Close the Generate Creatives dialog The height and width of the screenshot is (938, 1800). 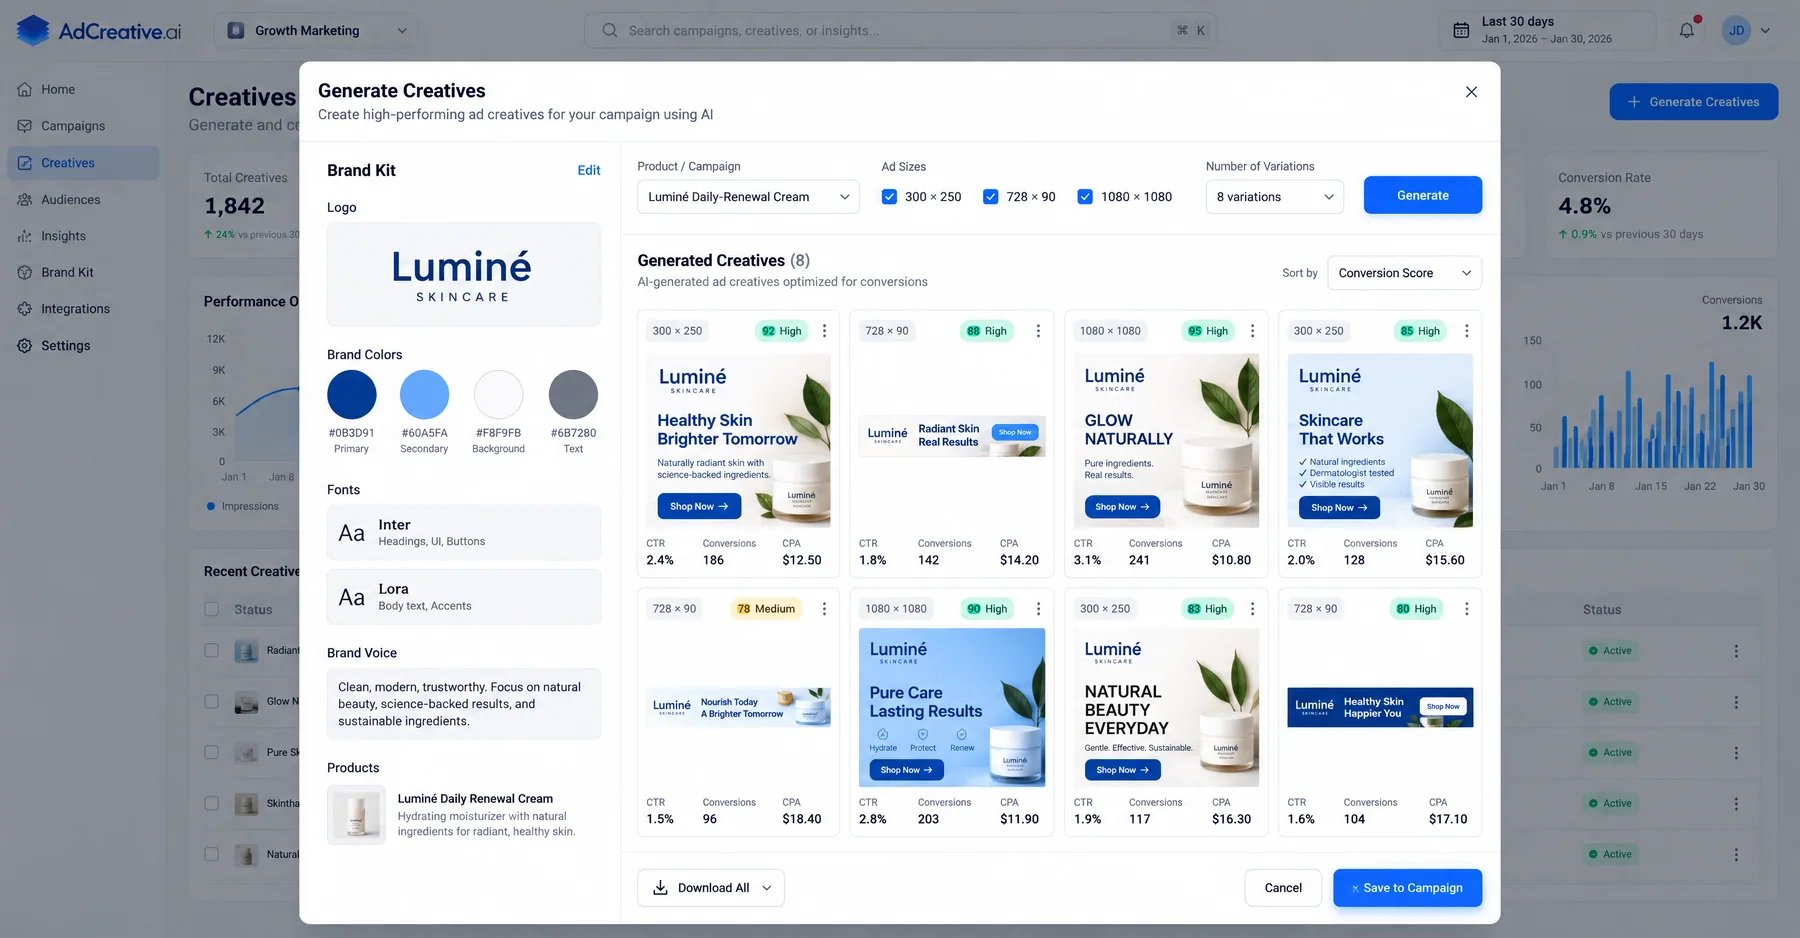(1471, 92)
